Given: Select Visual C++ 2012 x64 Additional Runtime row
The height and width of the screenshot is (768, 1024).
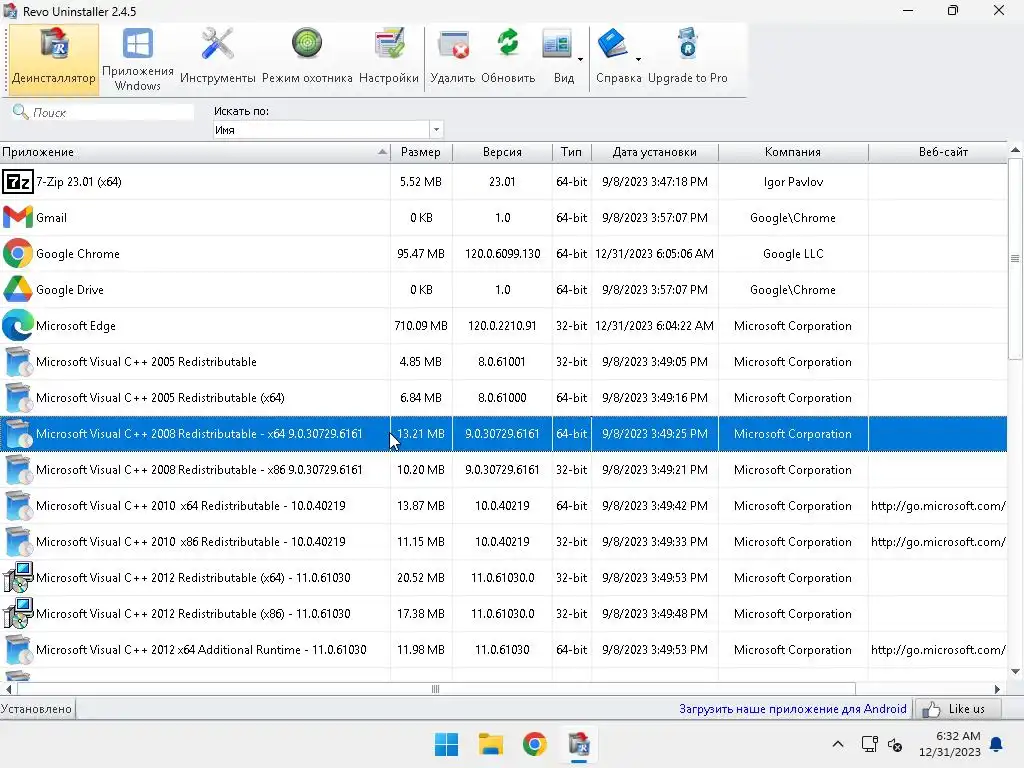Looking at the screenshot, I should pyautogui.click(x=504, y=650).
